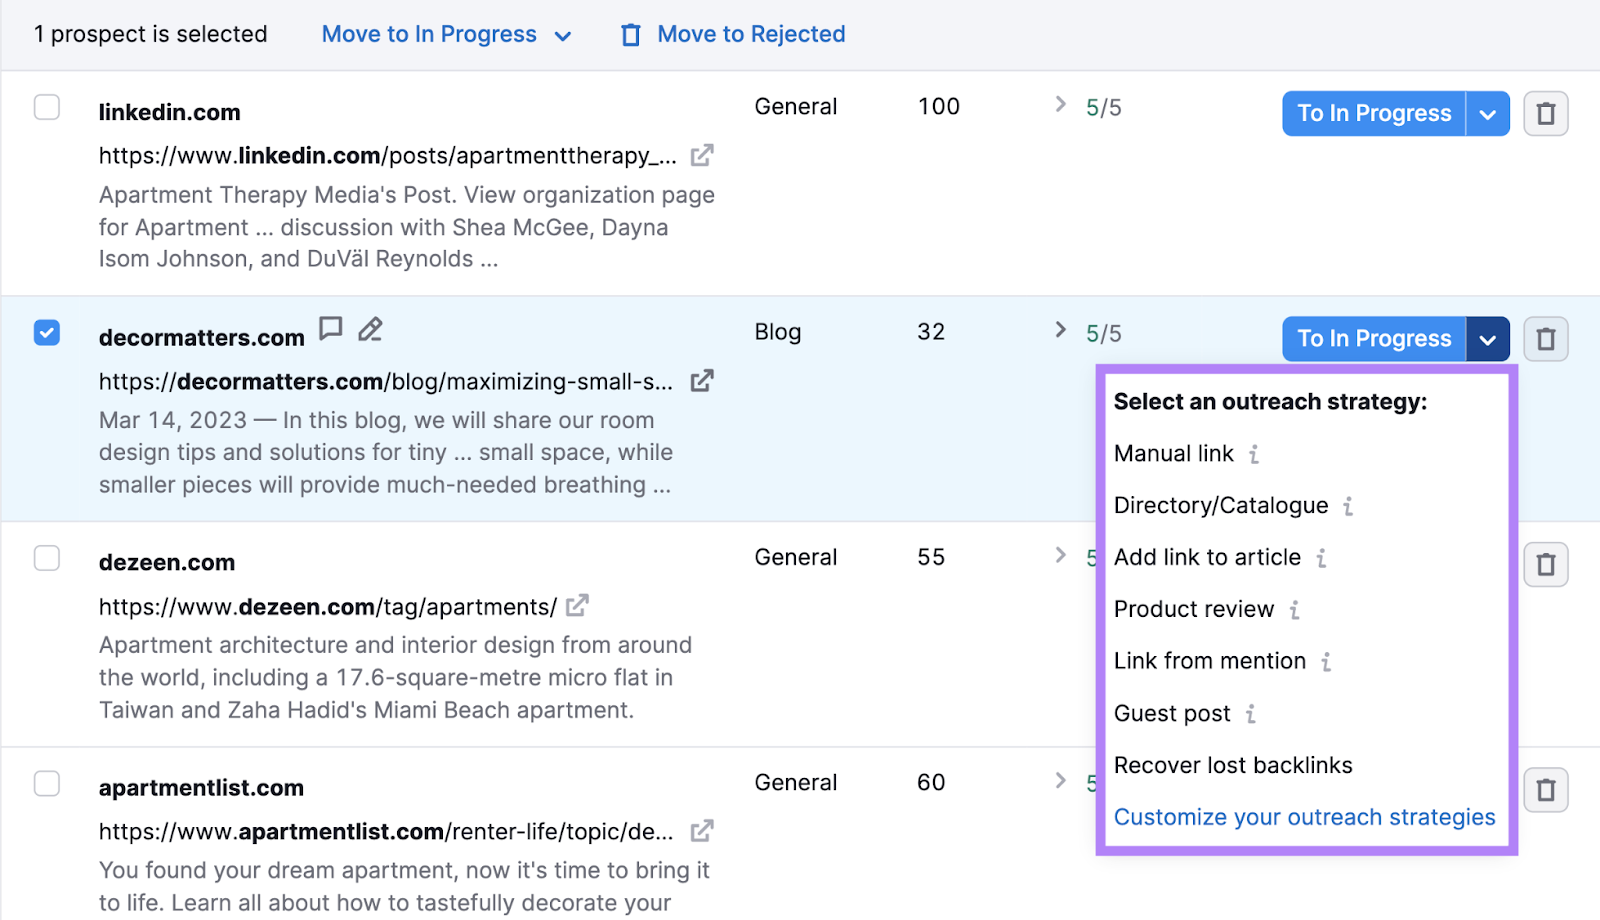Check the dezeen.com prospect checkbox

click(x=46, y=557)
